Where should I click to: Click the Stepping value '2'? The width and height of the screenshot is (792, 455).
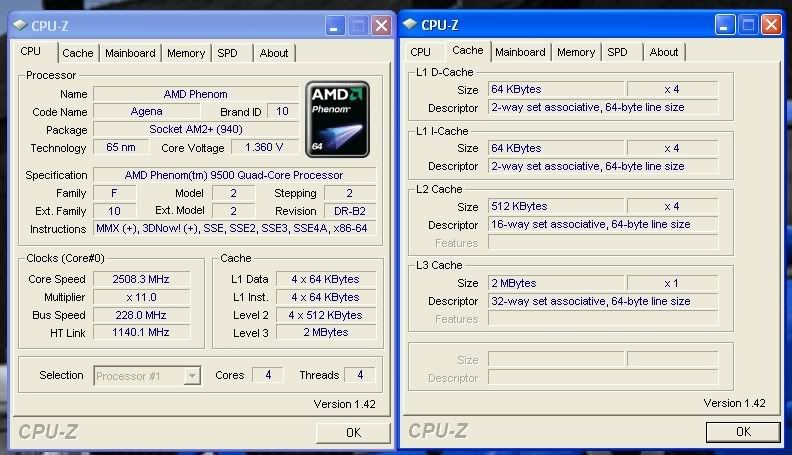click(350, 193)
